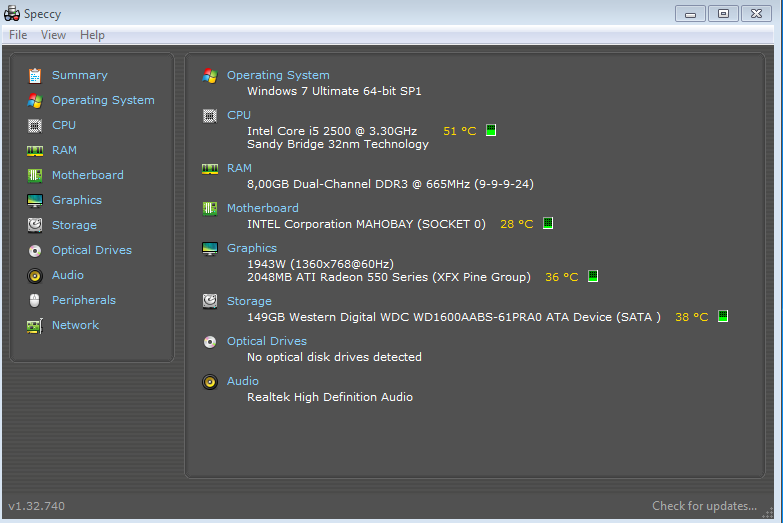Open the File menu
The width and height of the screenshot is (783, 523).
(18, 35)
